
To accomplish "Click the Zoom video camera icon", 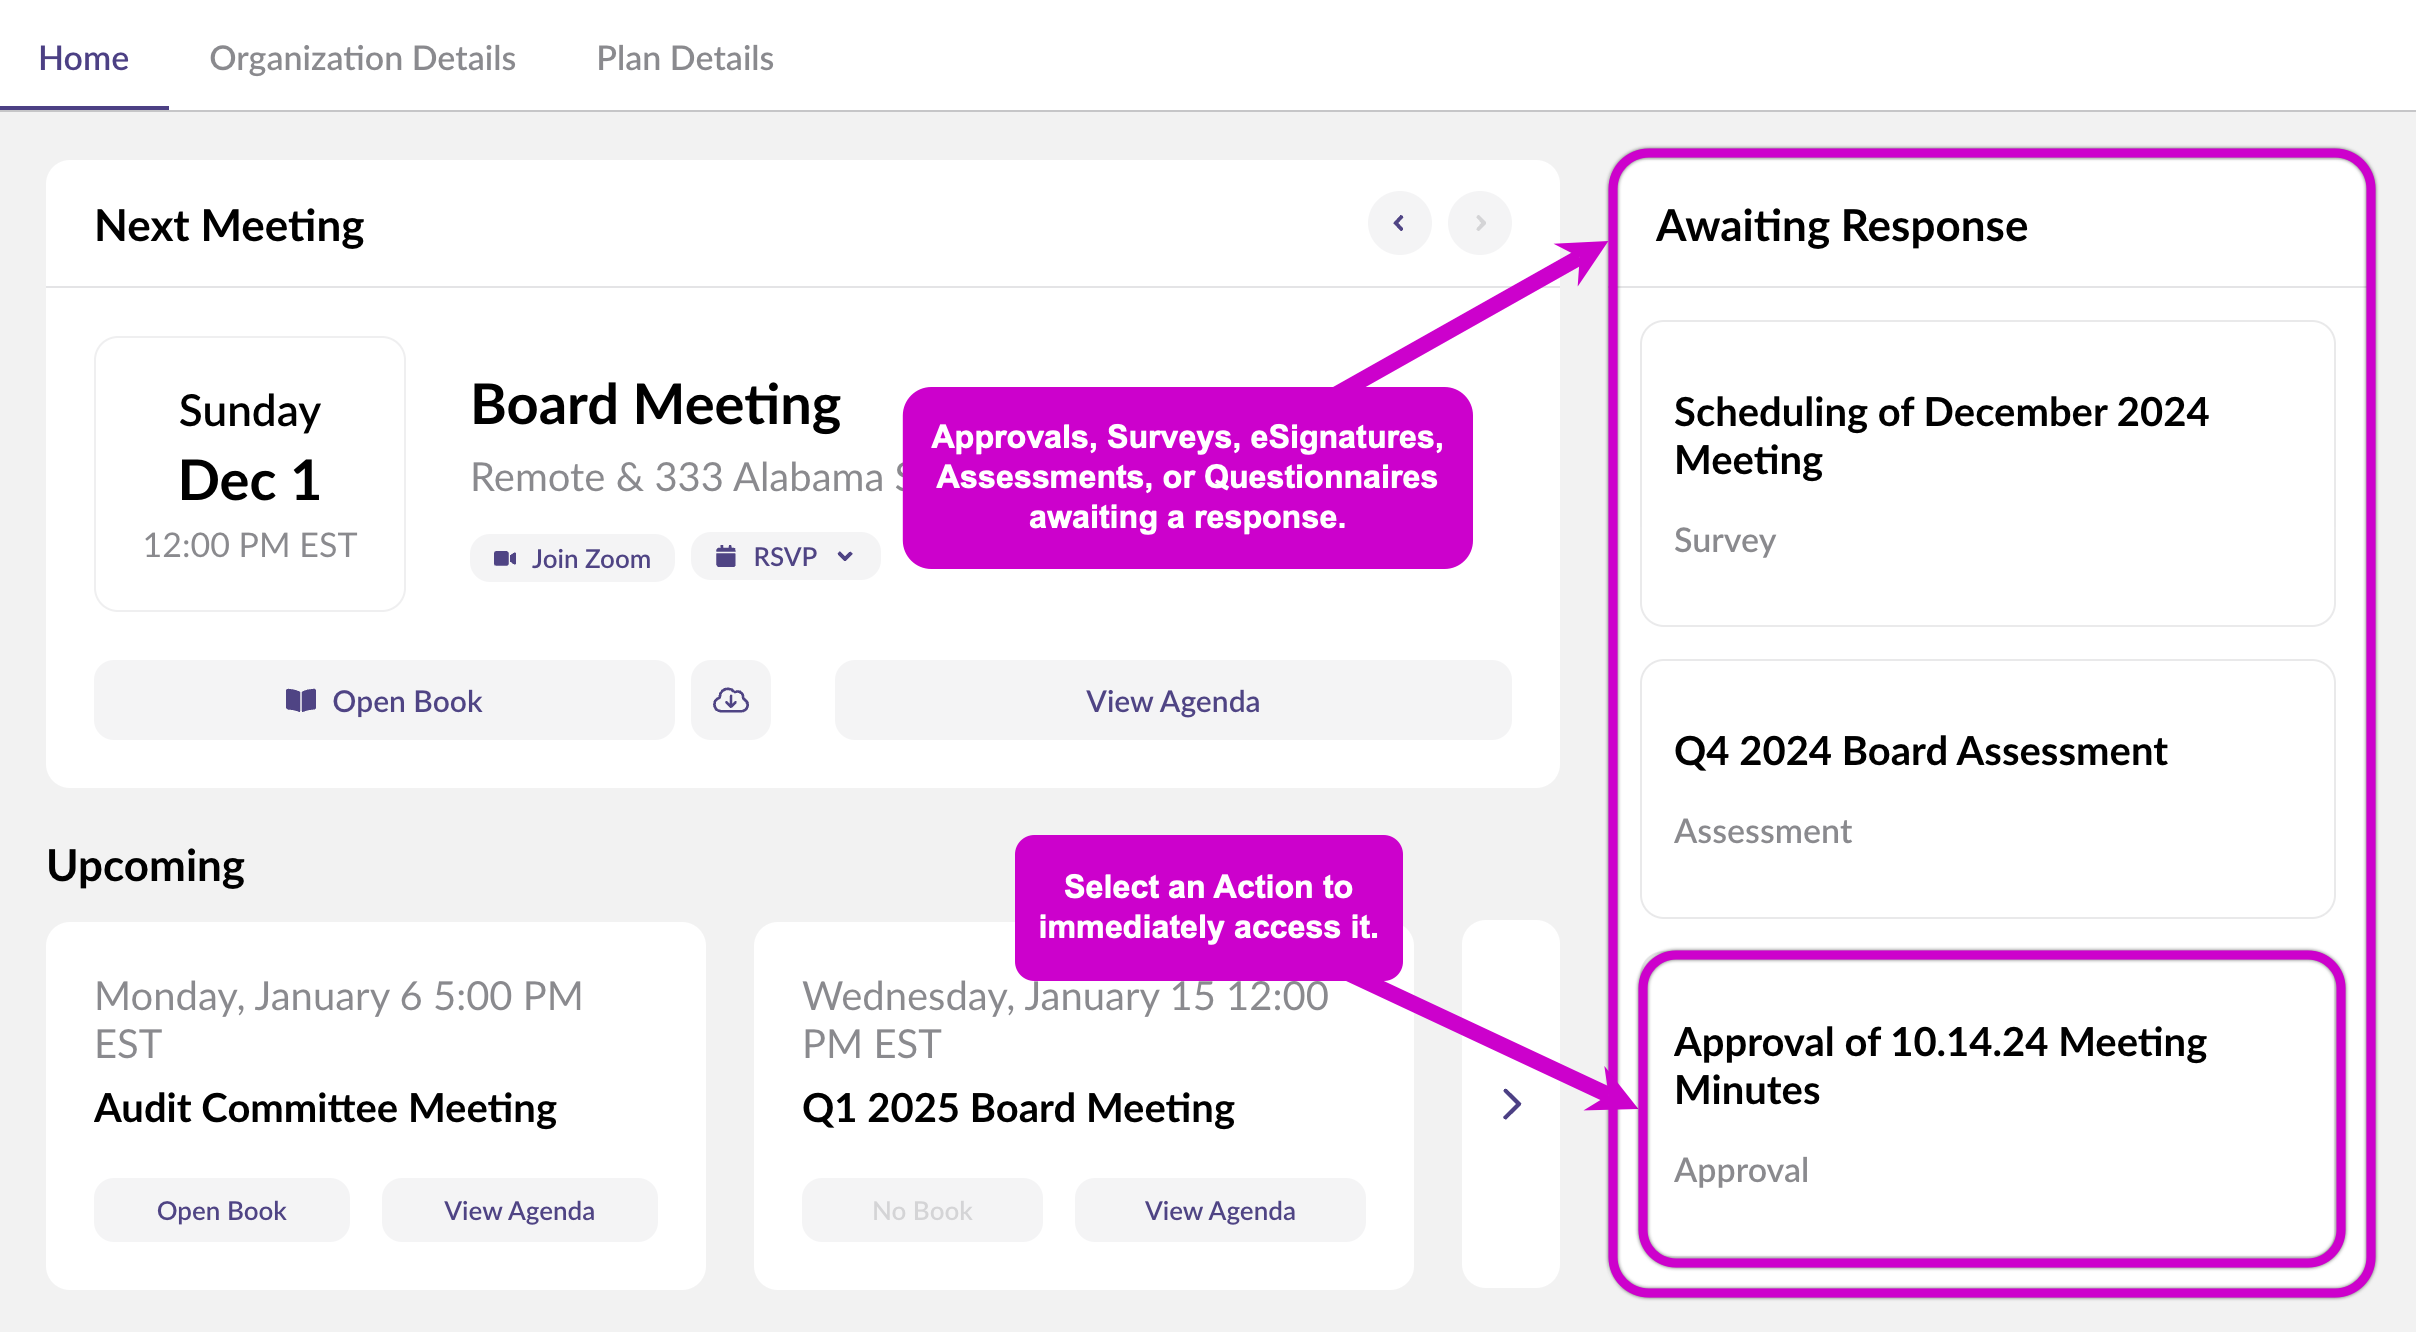I will pyautogui.click(x=505, y=558).
